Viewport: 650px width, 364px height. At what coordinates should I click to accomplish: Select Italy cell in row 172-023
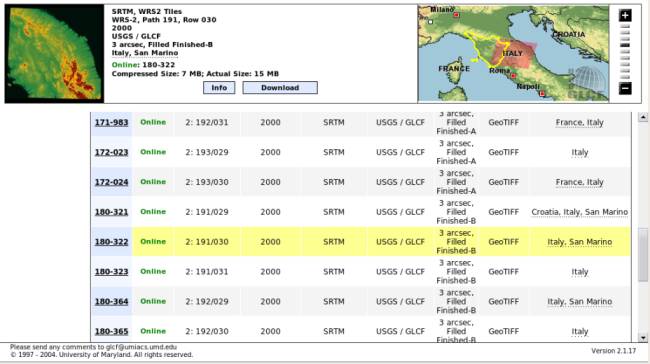580,152
